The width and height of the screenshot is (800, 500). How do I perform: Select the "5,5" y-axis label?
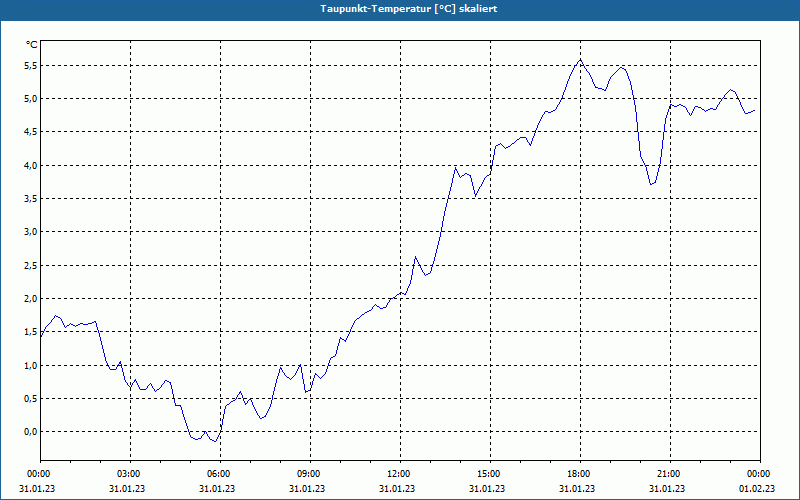[31, 65]
